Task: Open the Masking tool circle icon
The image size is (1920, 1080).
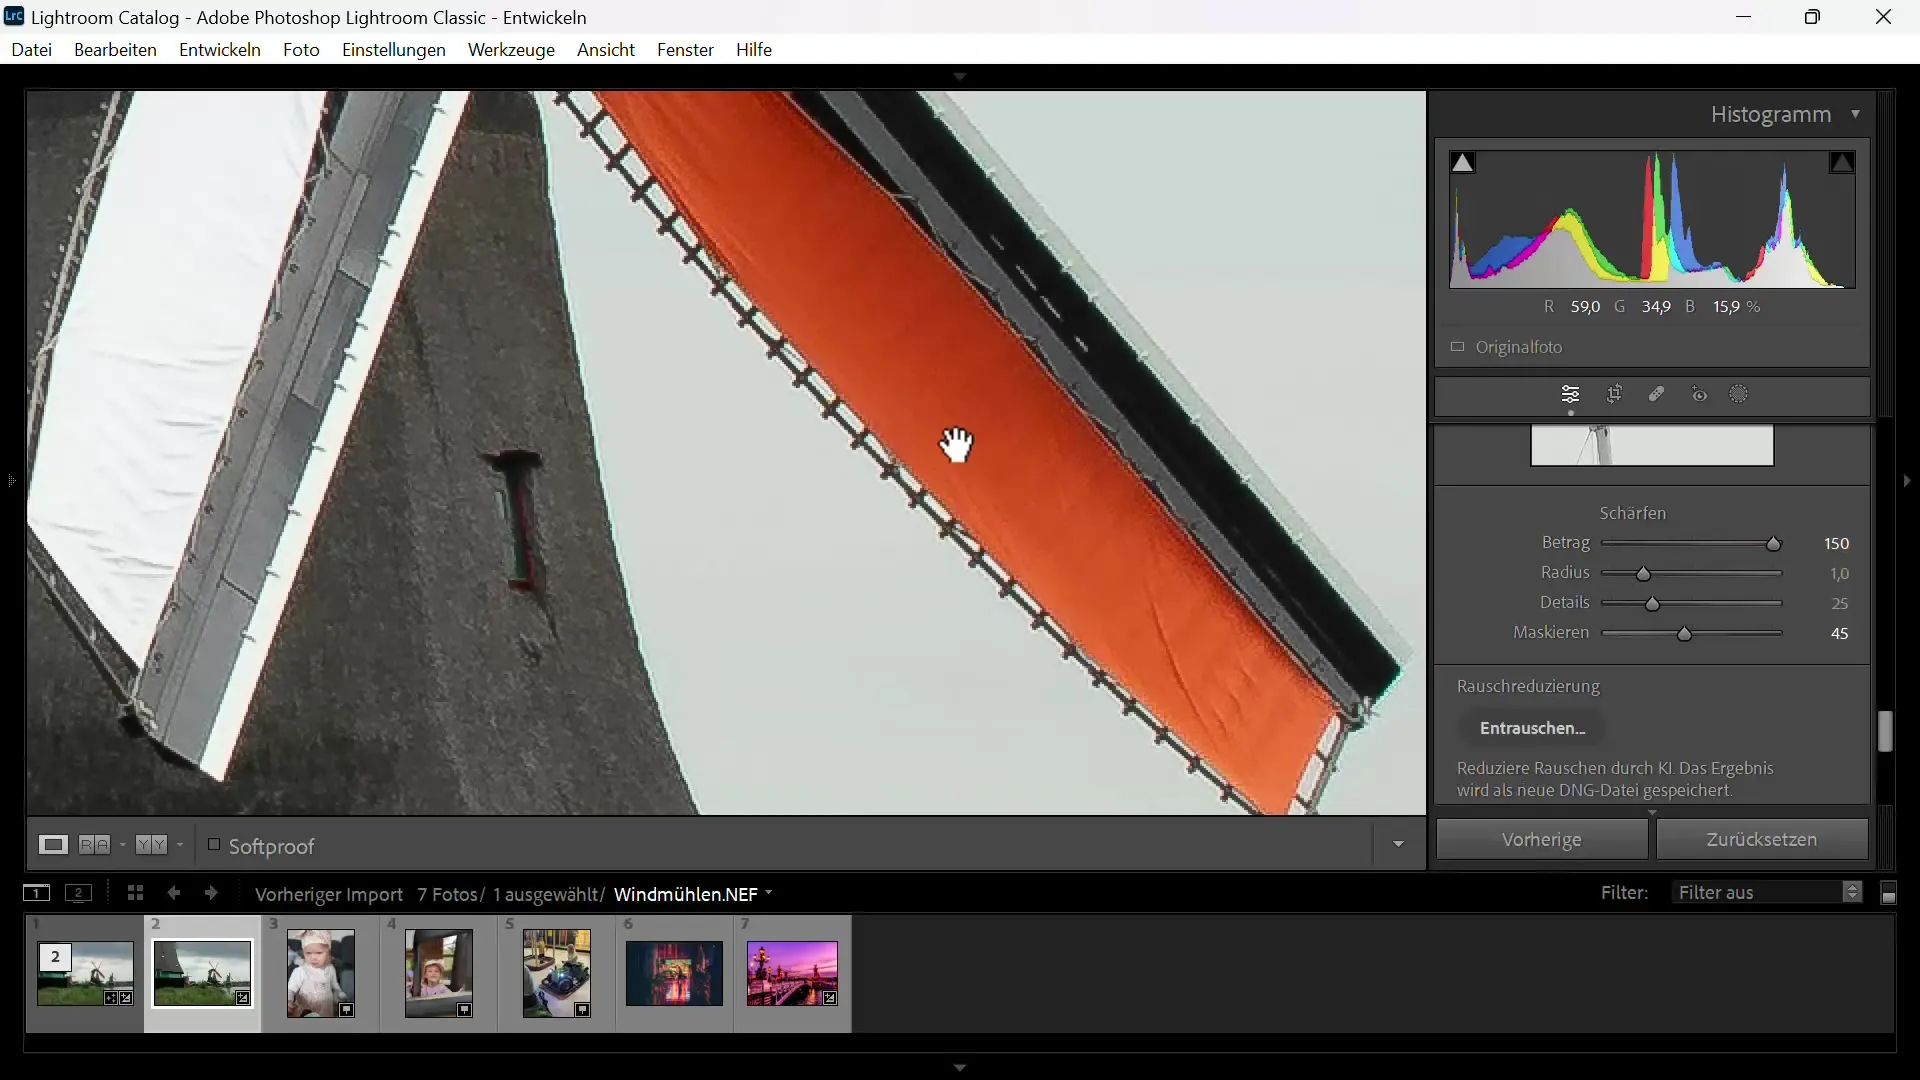Action: pos(1740,395)
